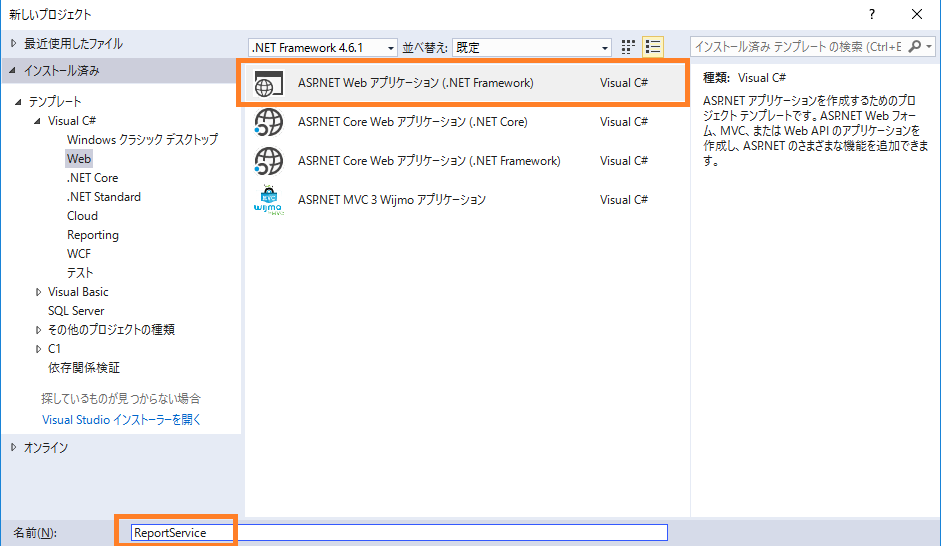Open the .NET Framework 4.6.1 version dropdown
This screenshot has width=941, height=546.
coord(322,47)
